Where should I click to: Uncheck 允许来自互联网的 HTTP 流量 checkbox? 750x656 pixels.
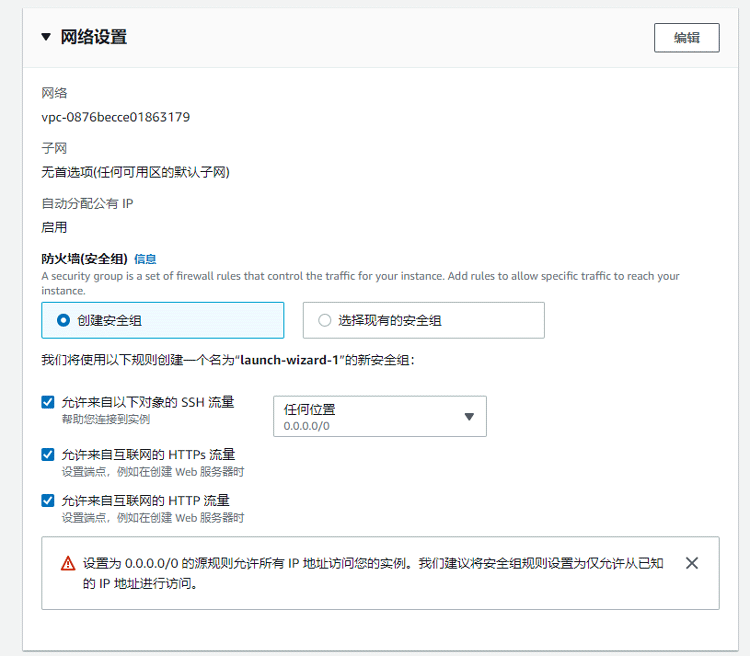(48, 500)
